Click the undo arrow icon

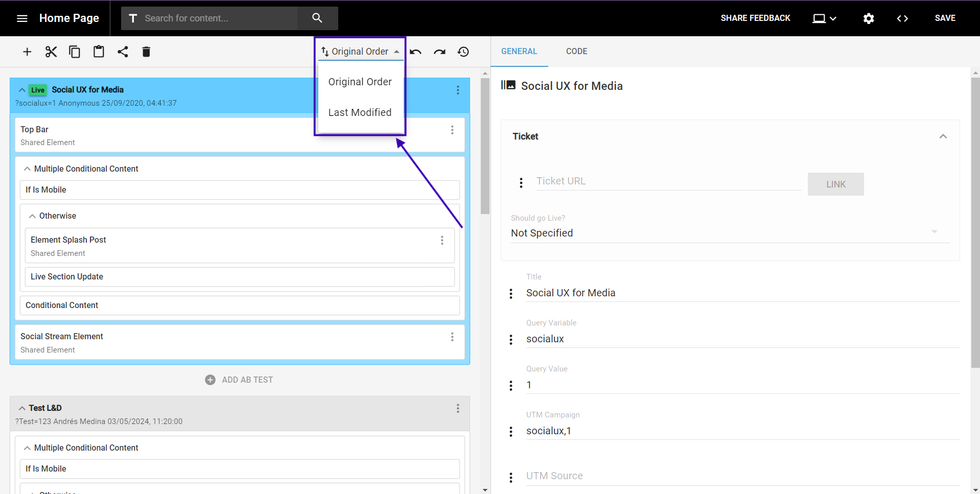click(416, 52)
